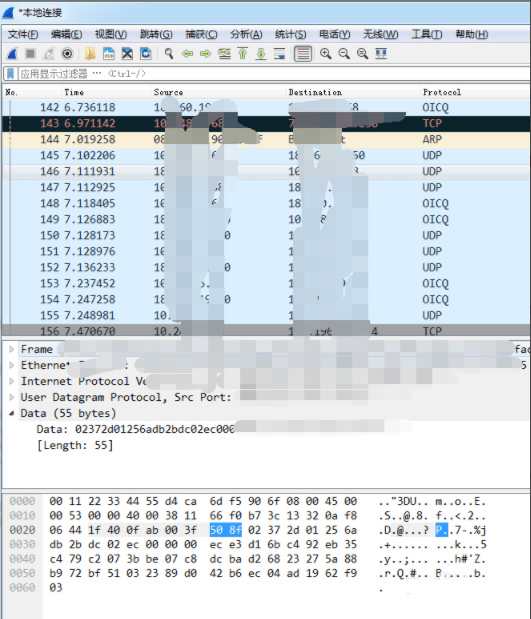Start capture with the shark fin icon
Viewport: 531px width, 619px height.
tap(12, 54)
